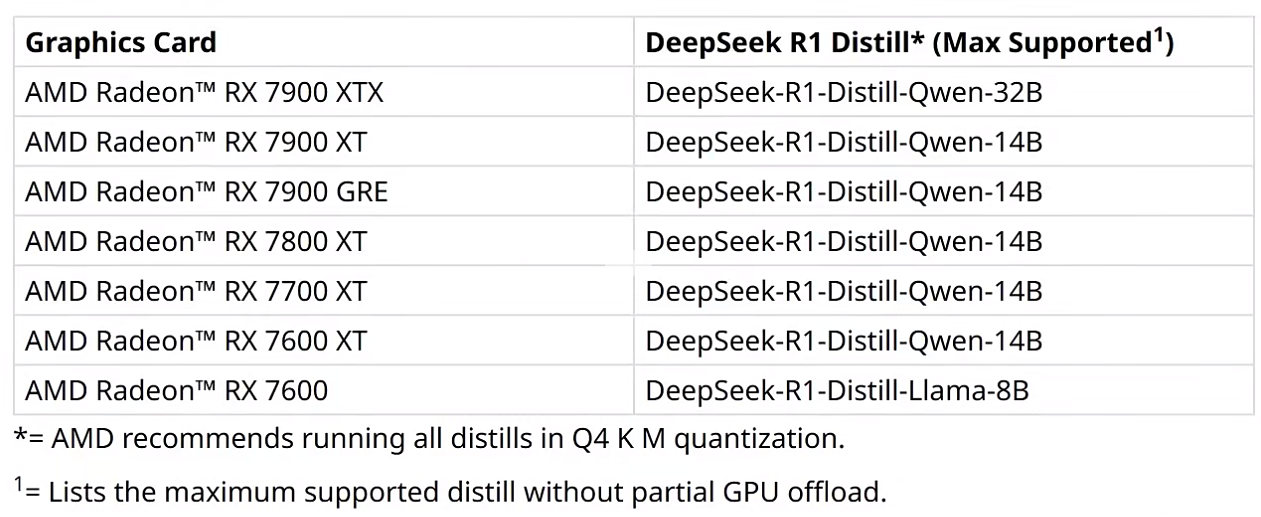1261x517 pixels.
Task: Click the Qwen-14B model in the RX 7800 XT row
Action: click(844, 242)
